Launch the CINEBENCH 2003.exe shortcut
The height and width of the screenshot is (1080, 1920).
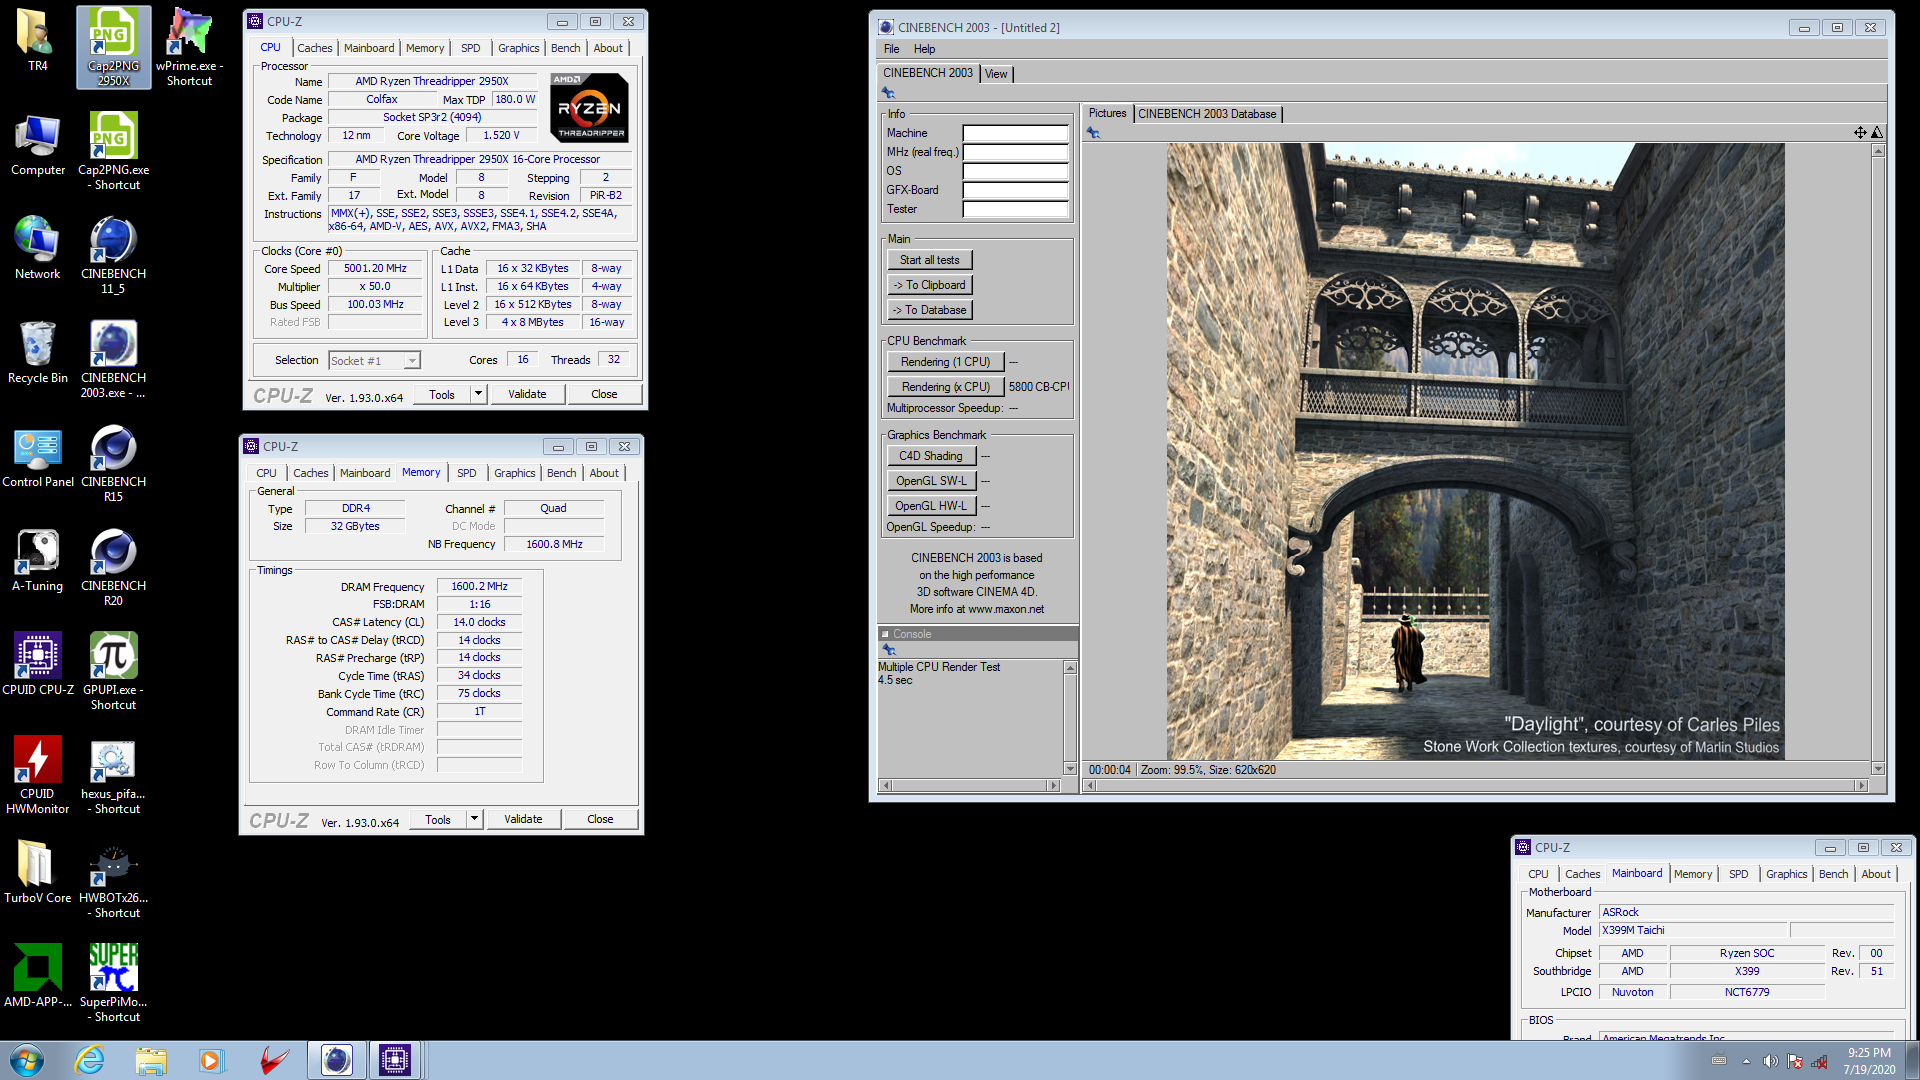(113, 358)
